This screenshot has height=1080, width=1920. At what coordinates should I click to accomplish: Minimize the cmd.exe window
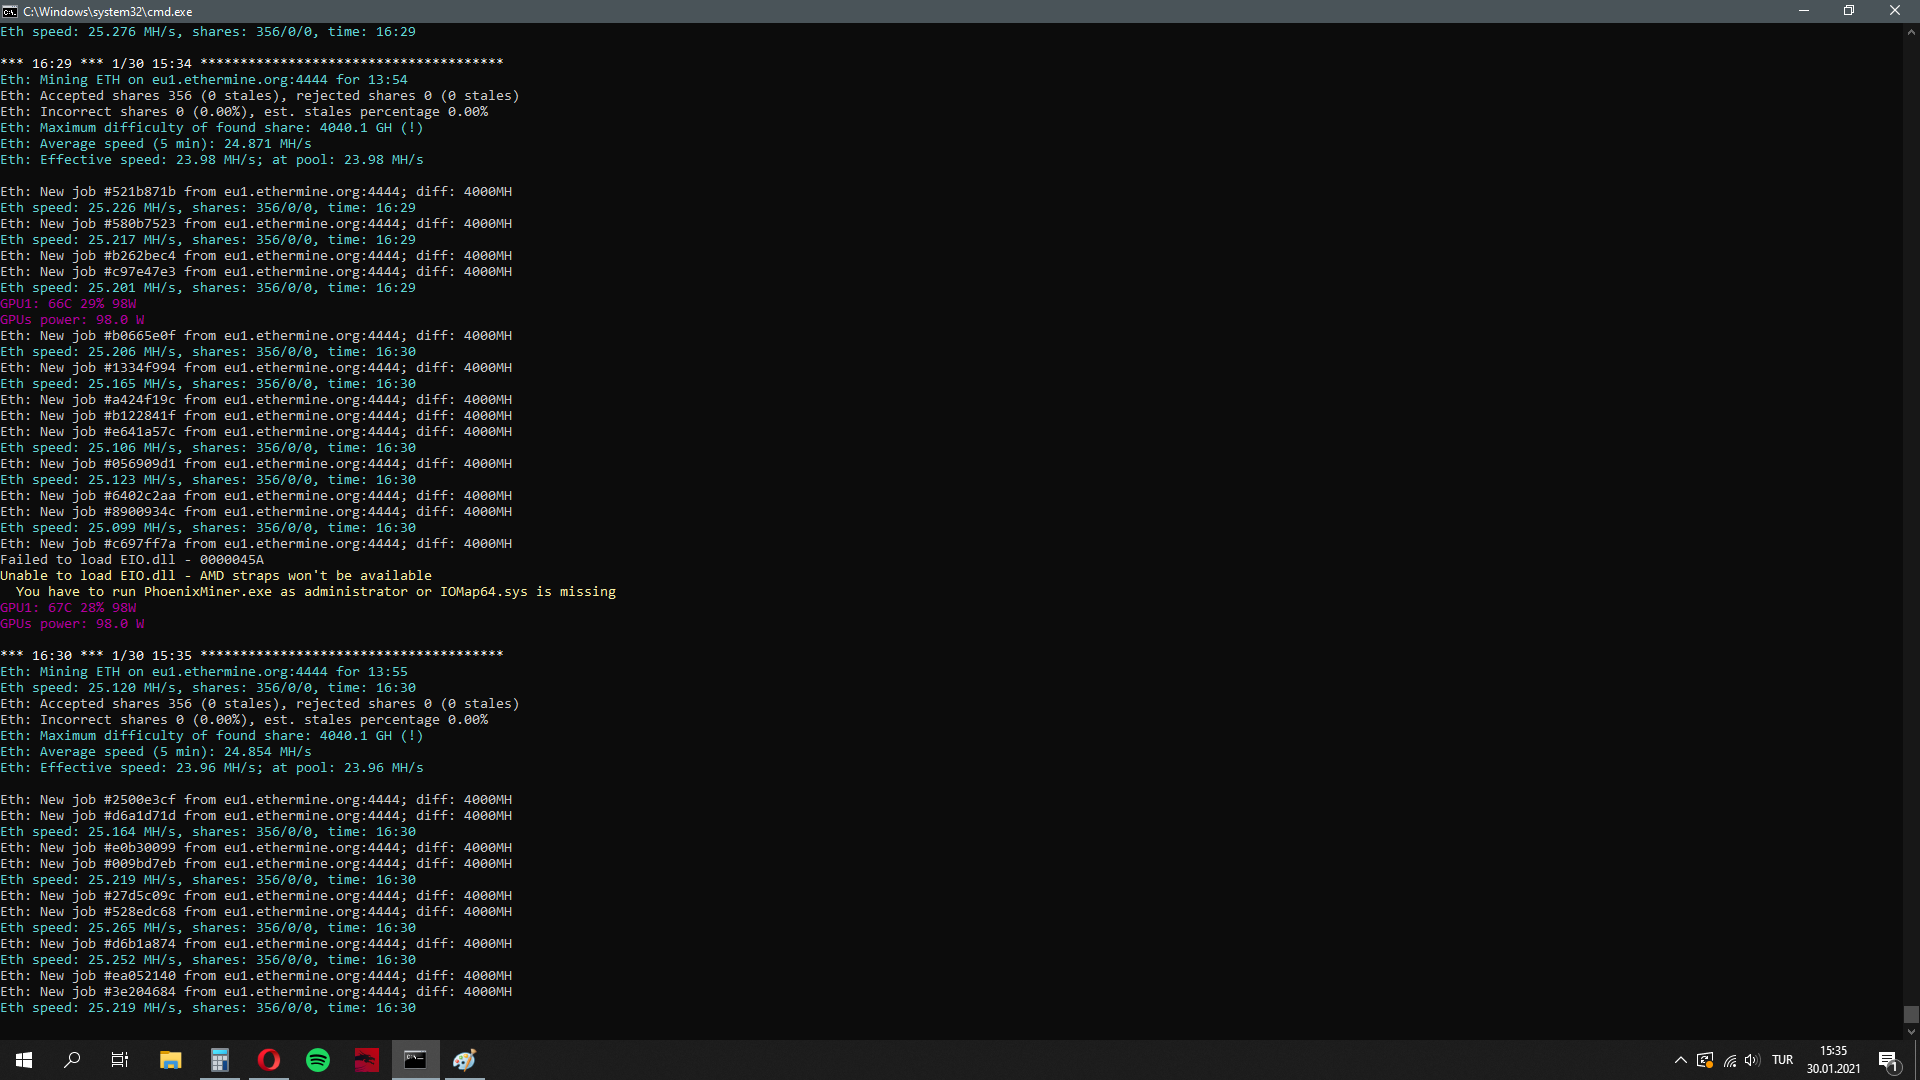(x=1804, y=11)
